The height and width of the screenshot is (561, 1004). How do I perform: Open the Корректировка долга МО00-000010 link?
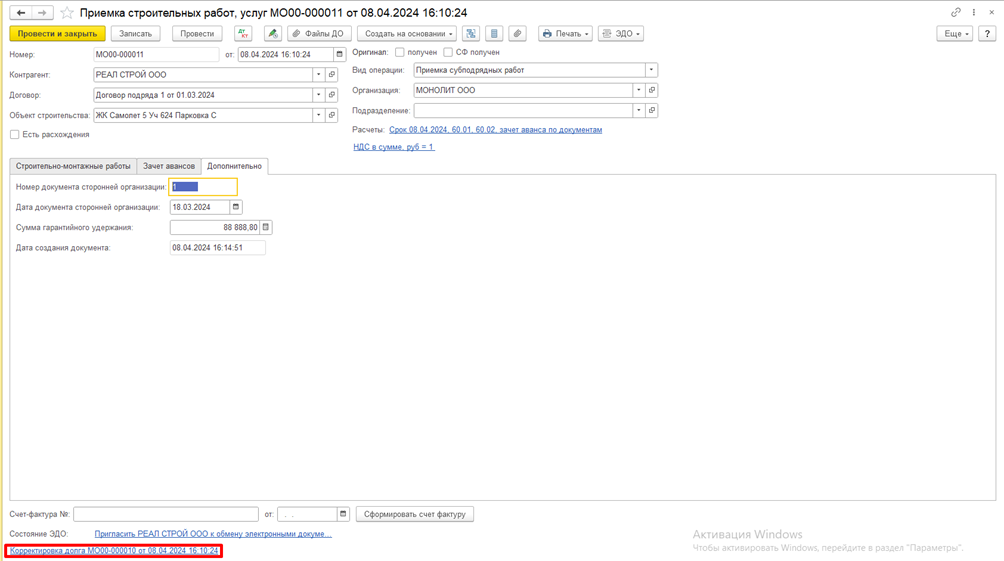114,551
